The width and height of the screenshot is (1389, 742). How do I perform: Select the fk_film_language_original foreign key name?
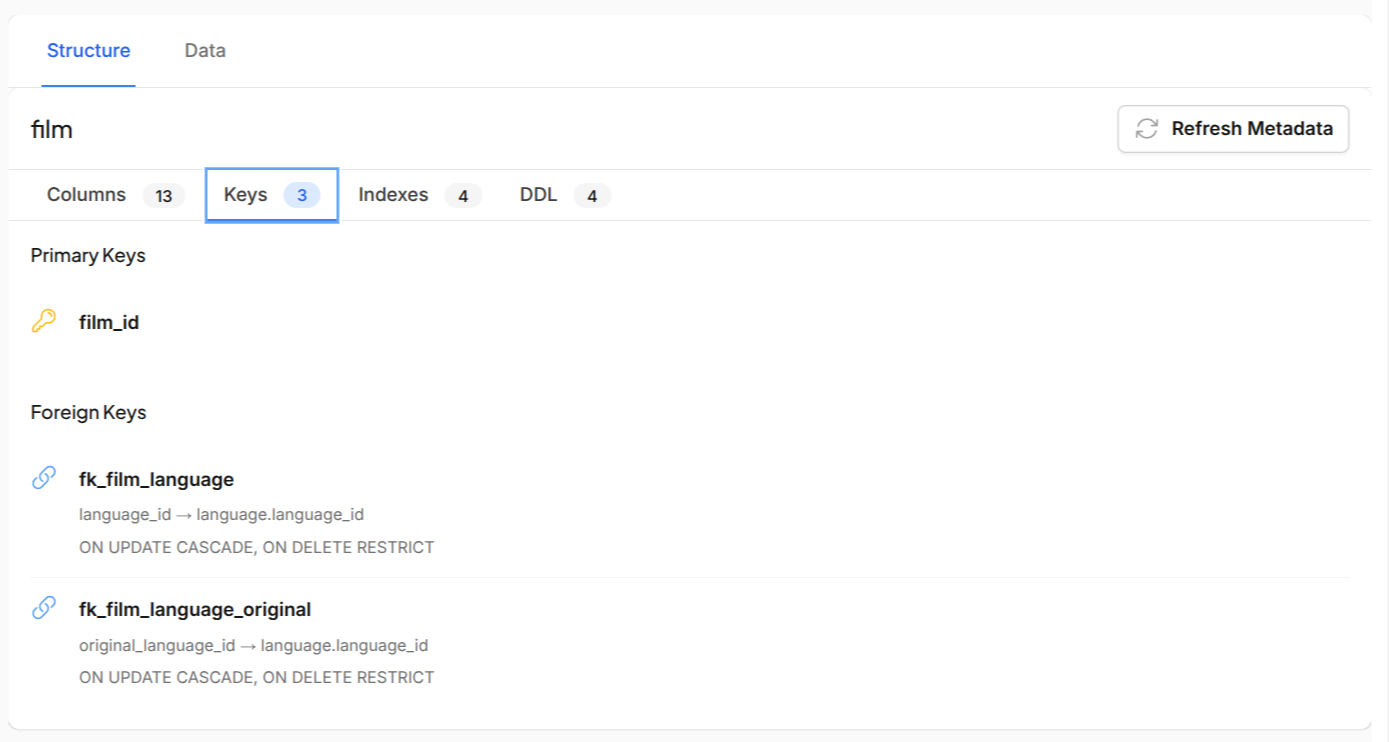click(195, 609)
